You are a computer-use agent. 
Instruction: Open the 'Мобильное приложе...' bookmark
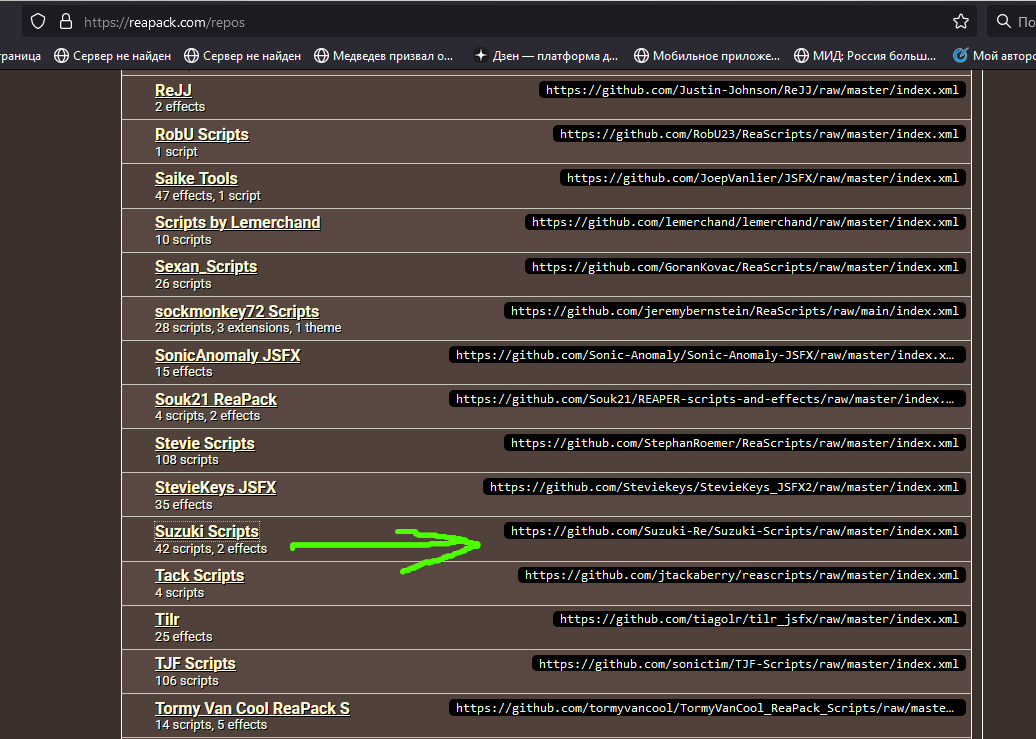[x=707, y=56]
